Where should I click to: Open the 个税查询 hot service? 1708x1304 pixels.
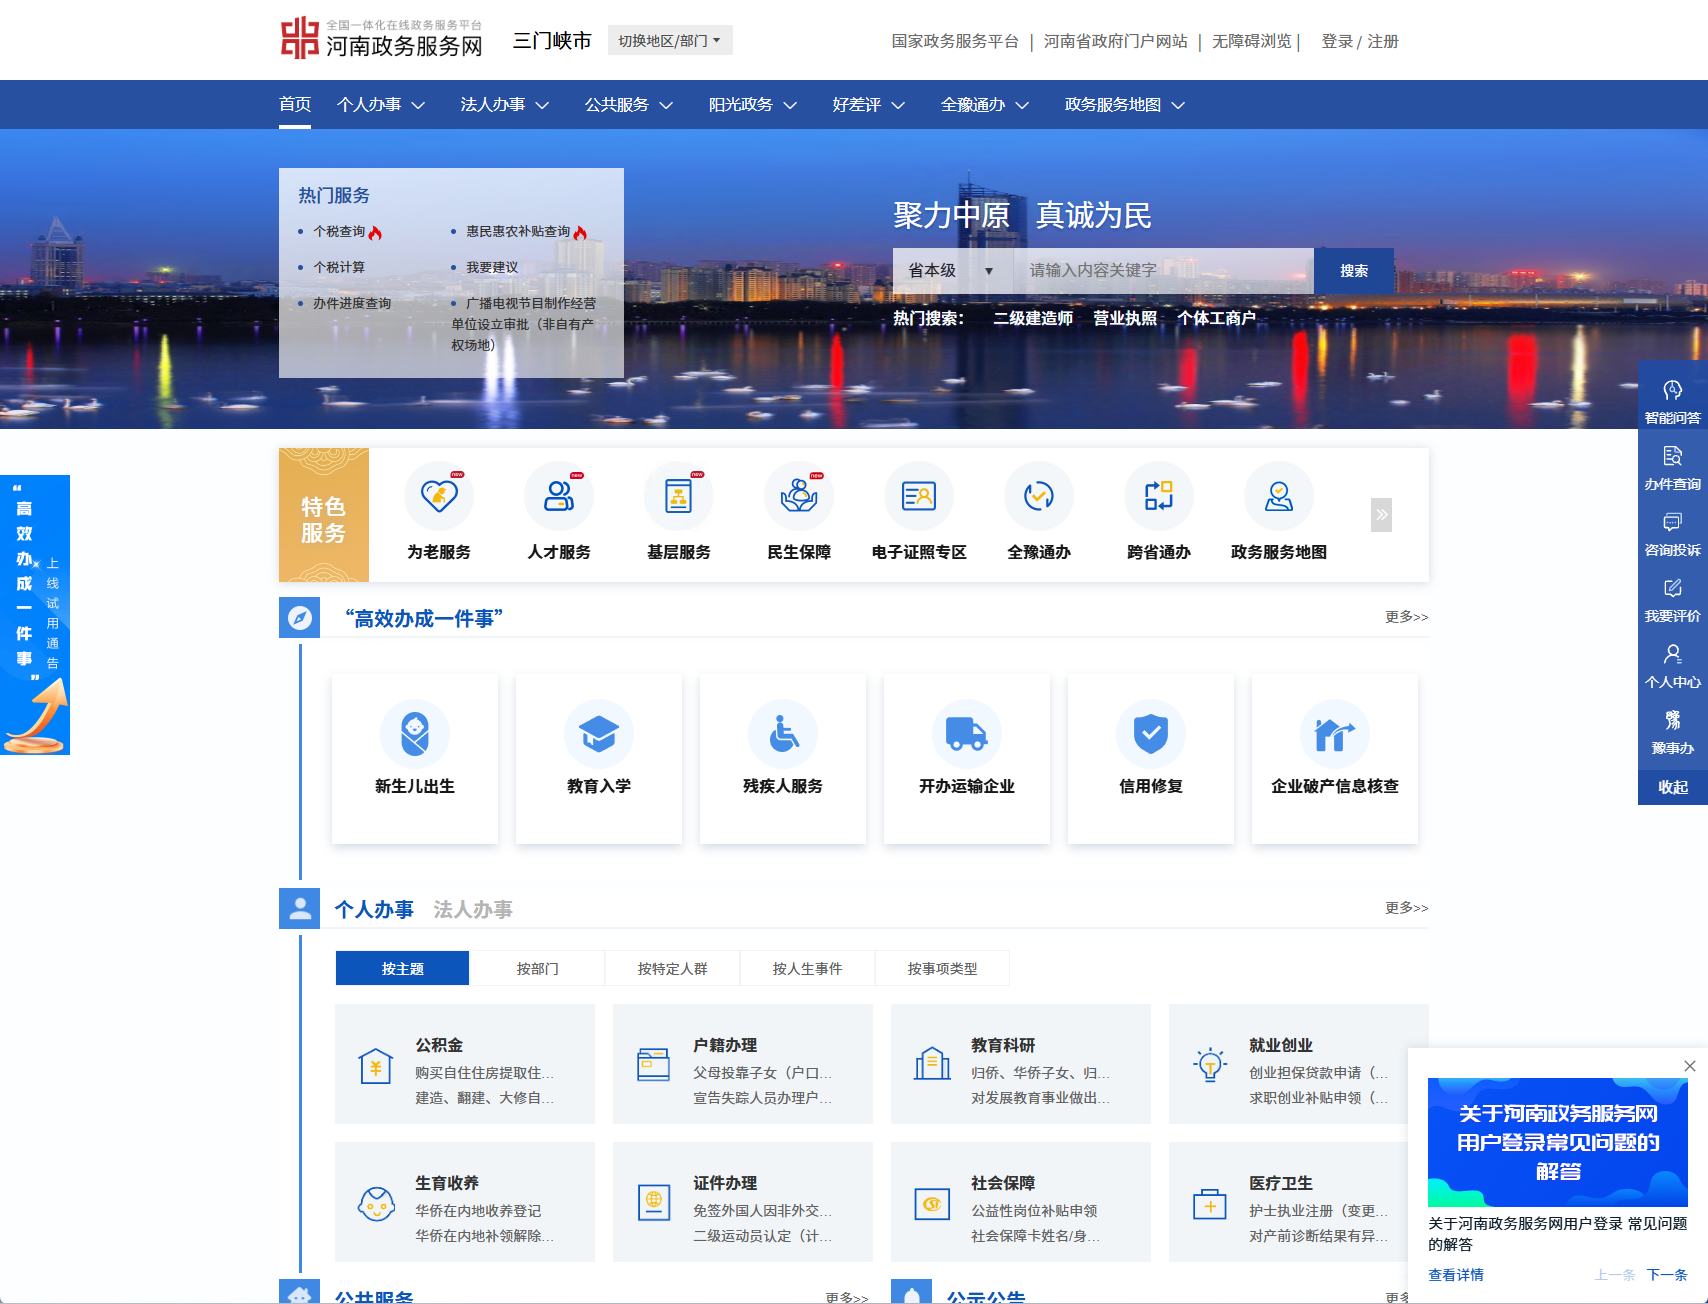point(339,231)
